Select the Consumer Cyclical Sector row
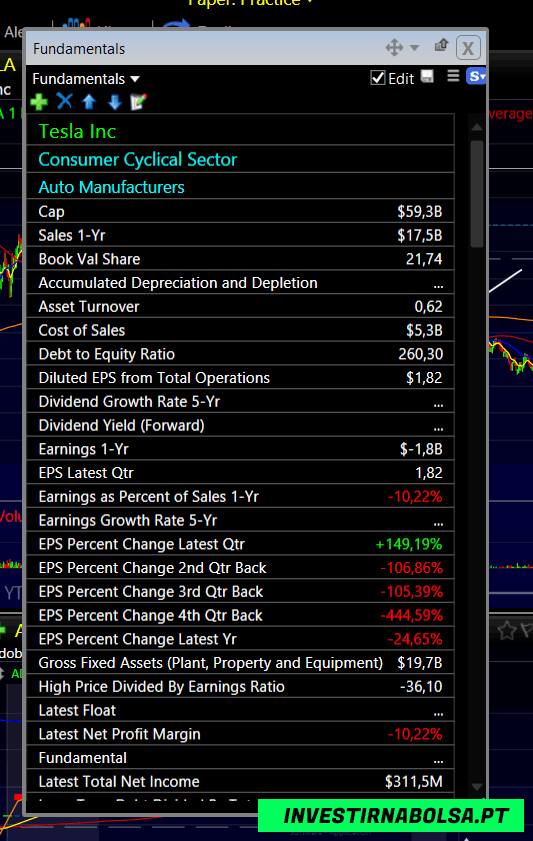The width and height of the screenshot is (533, 841). 240,159
